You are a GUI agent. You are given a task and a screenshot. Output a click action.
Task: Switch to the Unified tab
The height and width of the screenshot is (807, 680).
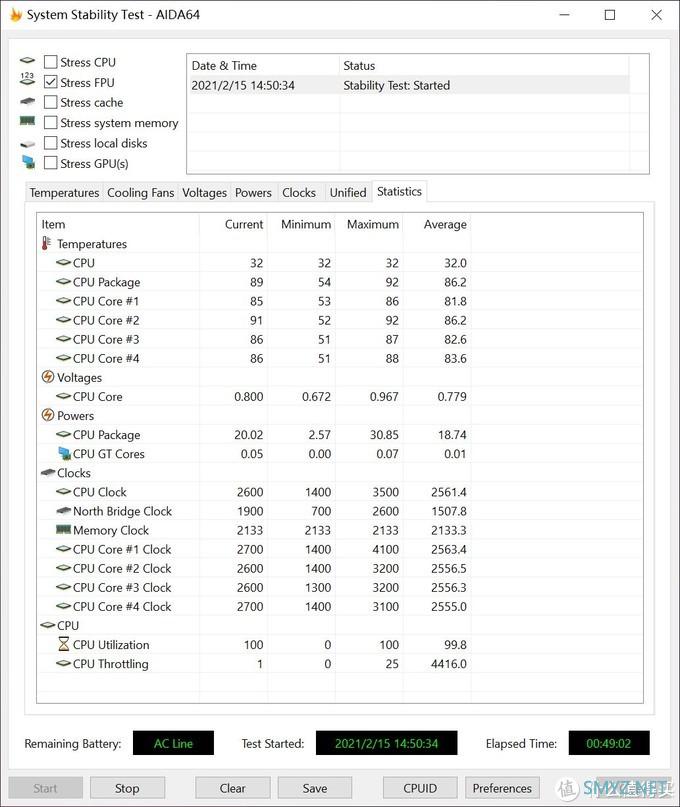click(x=348, y=192)
